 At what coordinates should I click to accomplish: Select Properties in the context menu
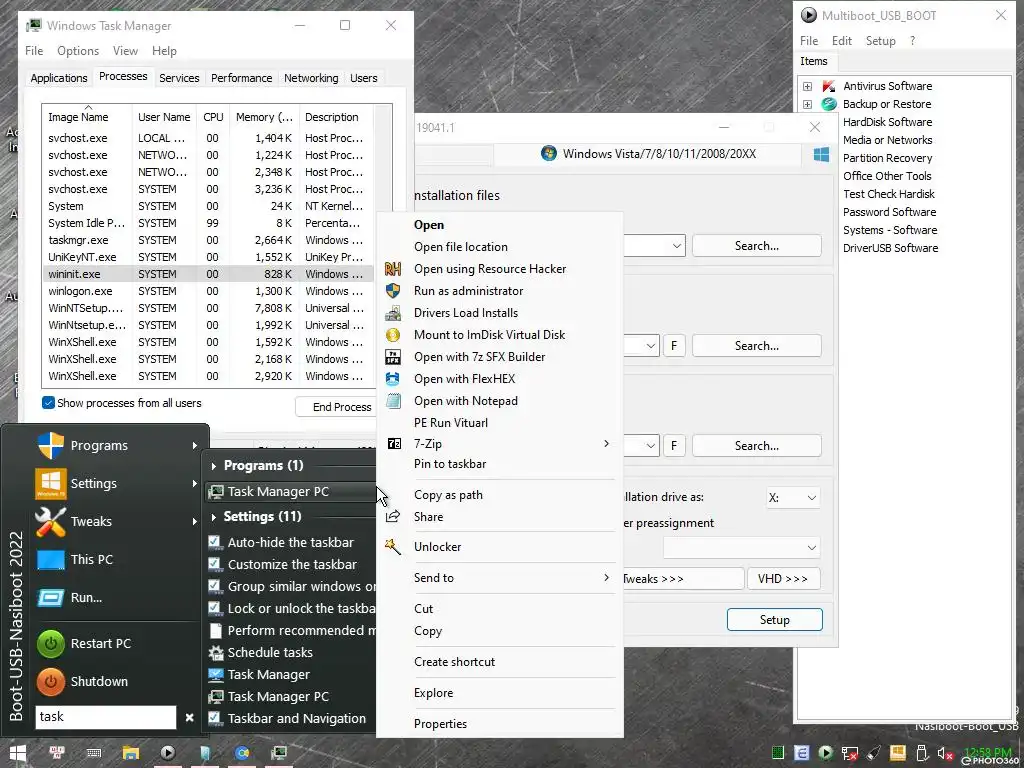click(x=440, y=724)
